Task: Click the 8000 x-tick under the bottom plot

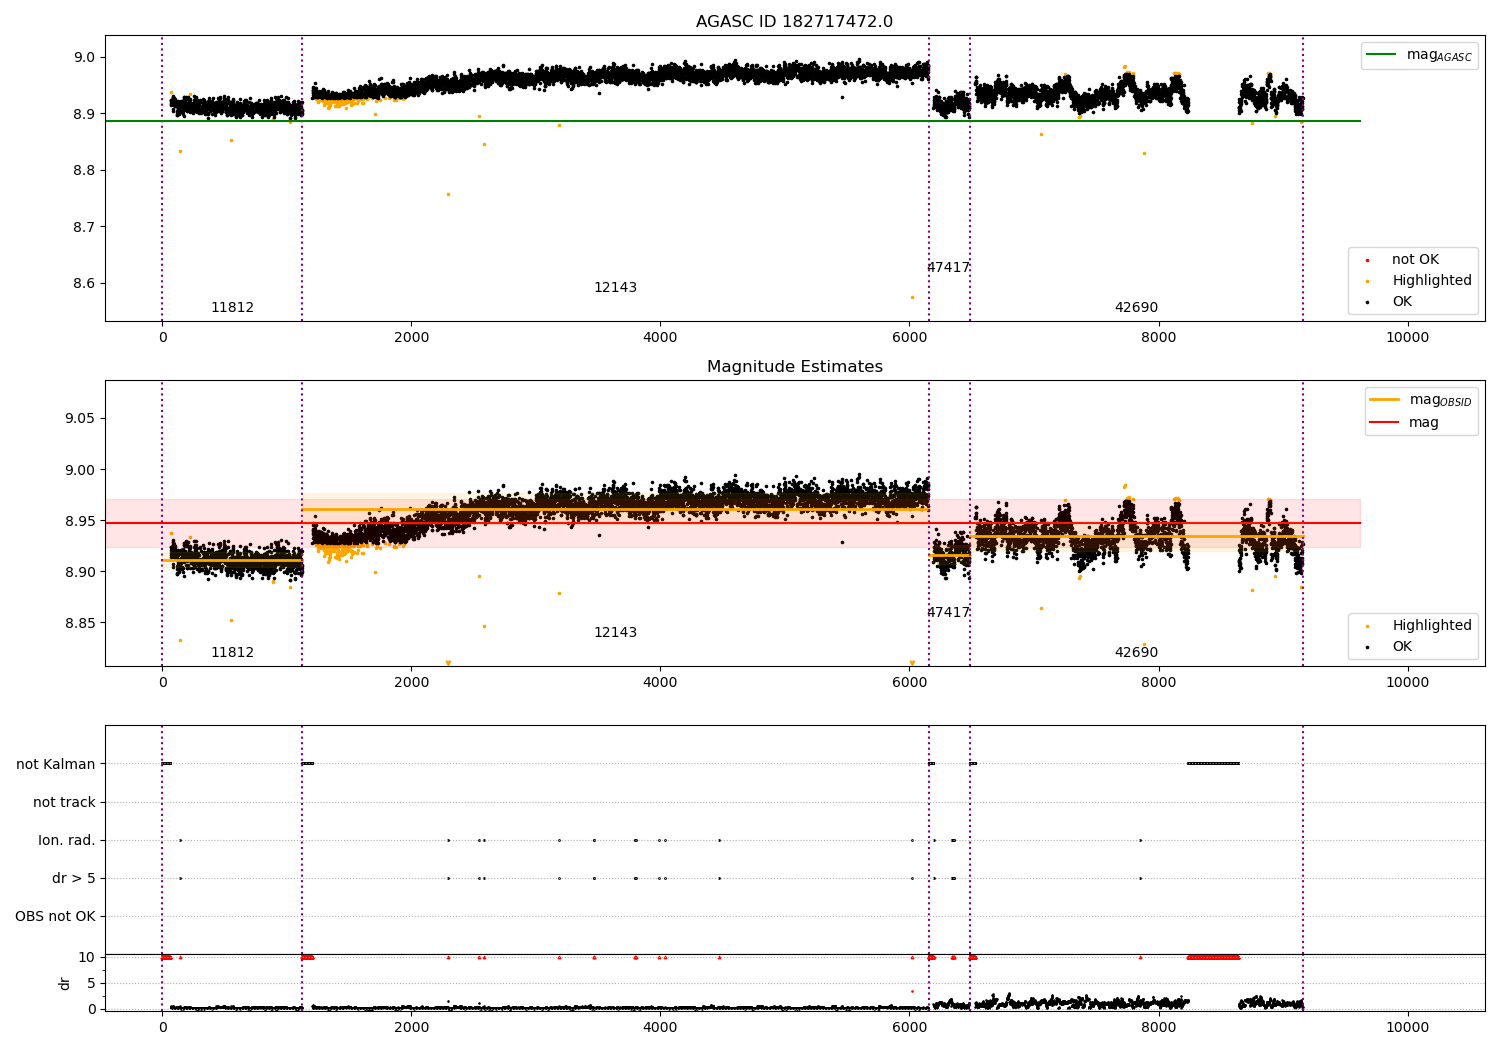Action: [1158, 1028]
